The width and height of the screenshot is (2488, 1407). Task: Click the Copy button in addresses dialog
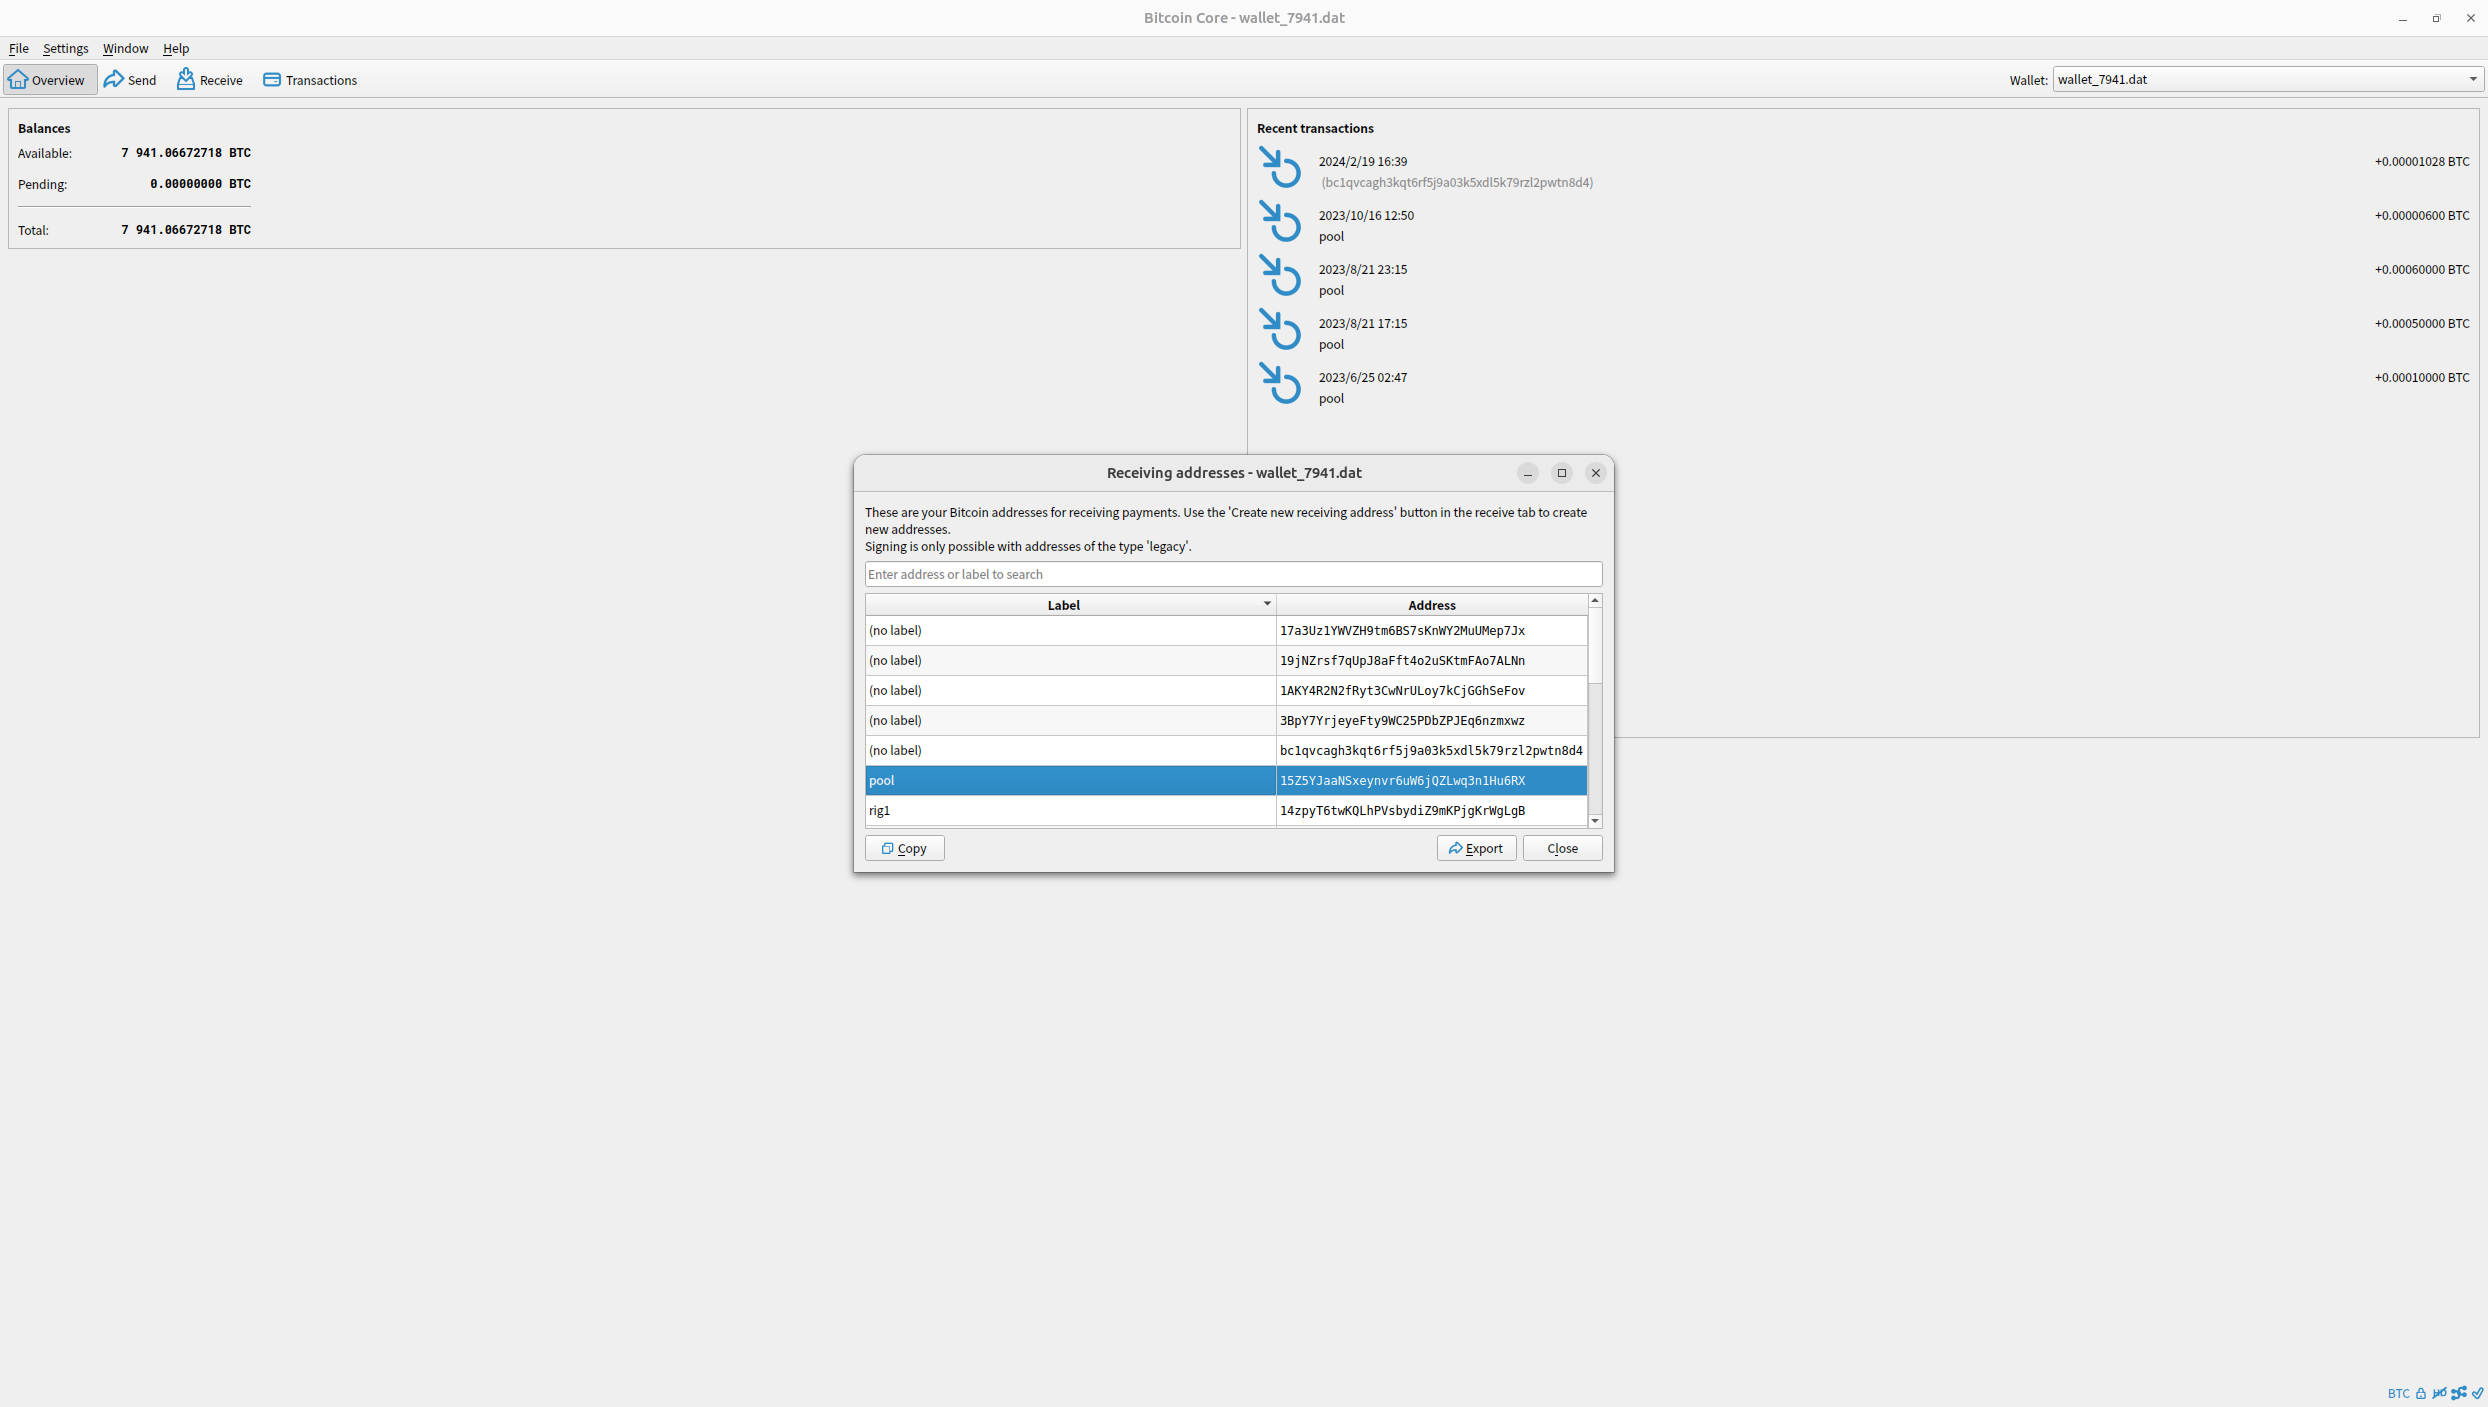click(904, 848)
